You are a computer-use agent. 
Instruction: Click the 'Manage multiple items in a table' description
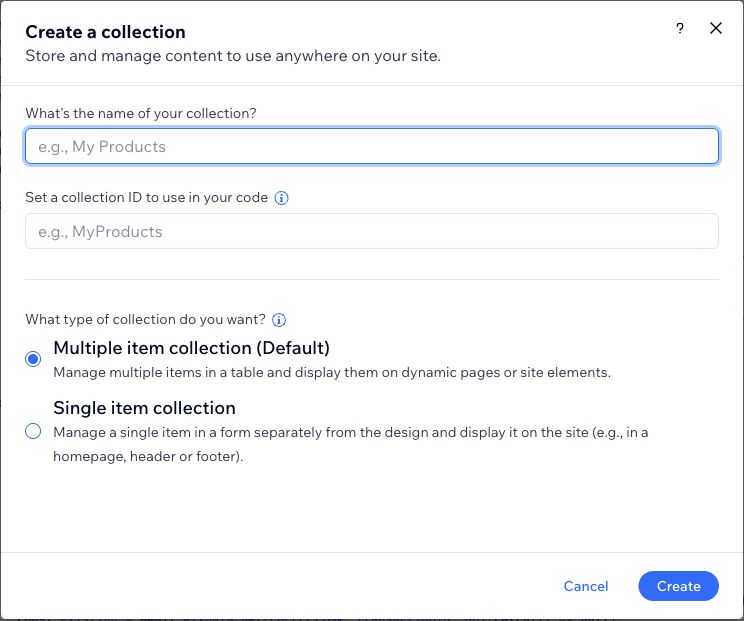point(332,372)
